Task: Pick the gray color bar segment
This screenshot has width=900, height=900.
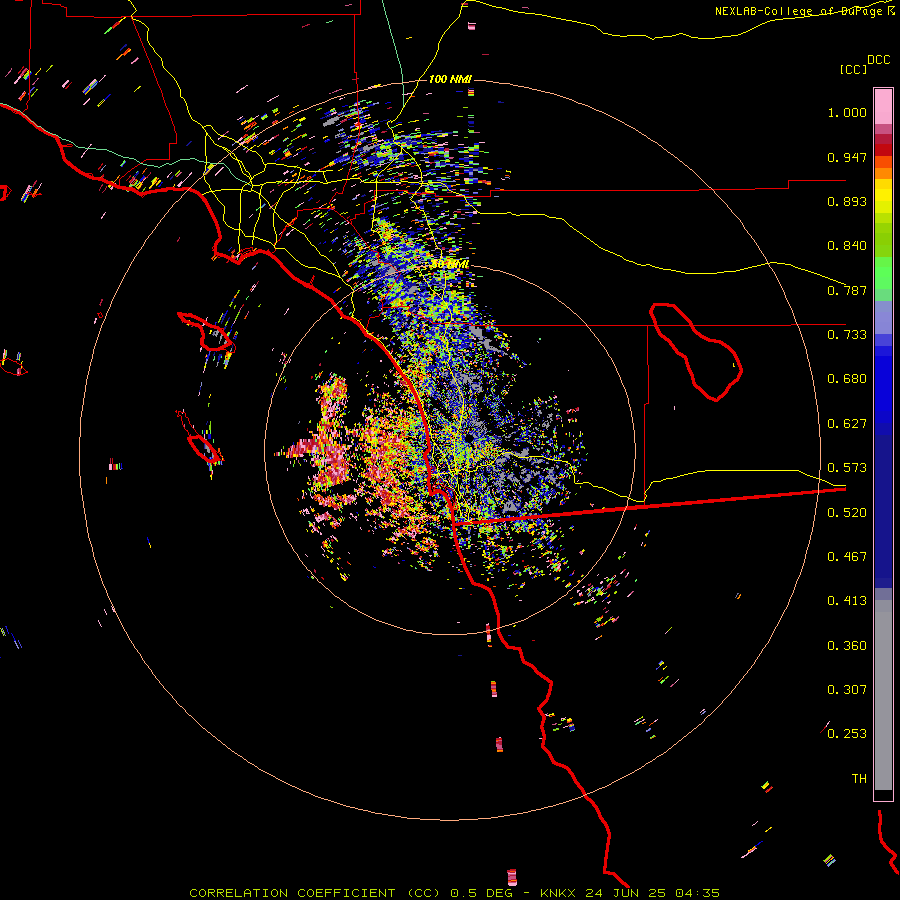Action: tap(883, 695)
